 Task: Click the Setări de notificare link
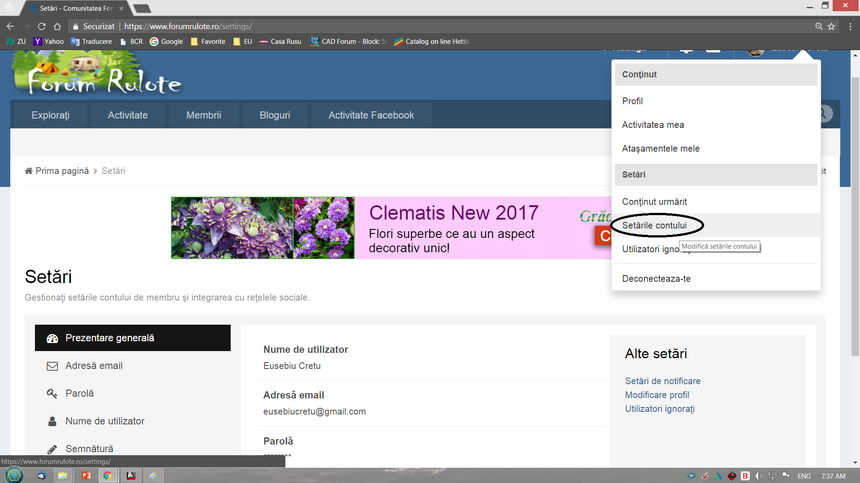click(662, 381)
